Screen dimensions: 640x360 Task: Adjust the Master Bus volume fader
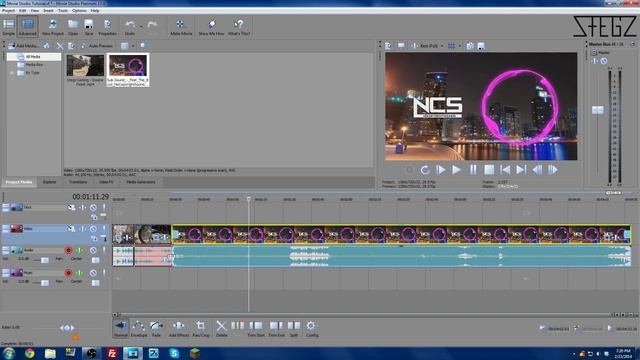tap(598, 110)
